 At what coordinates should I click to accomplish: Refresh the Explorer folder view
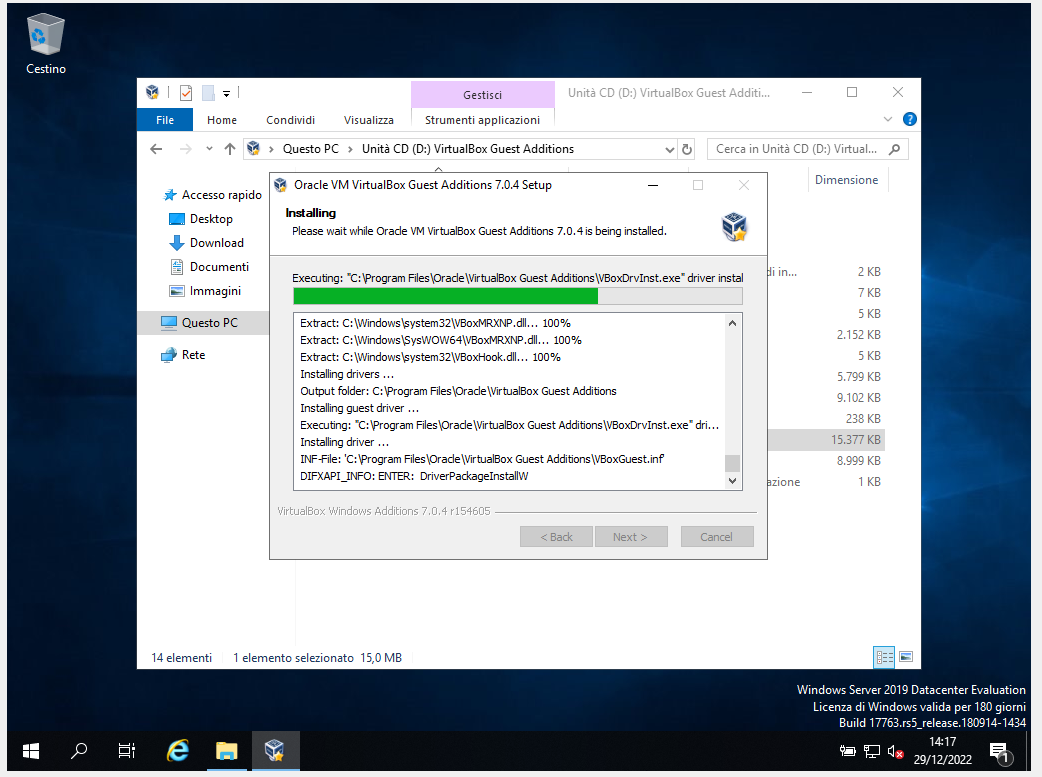click(x=687, y=150)
